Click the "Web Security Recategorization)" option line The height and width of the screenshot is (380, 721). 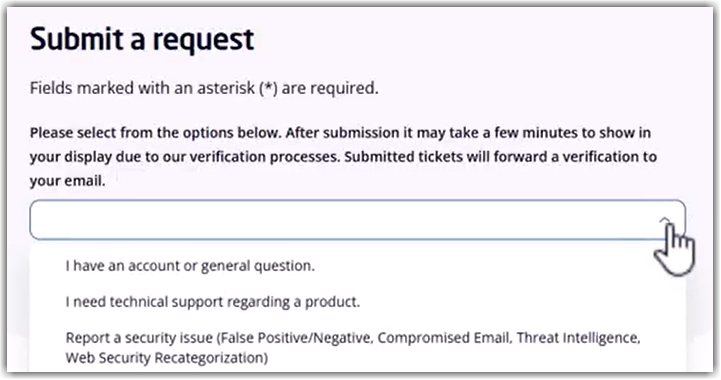click(x=166, y=357)
